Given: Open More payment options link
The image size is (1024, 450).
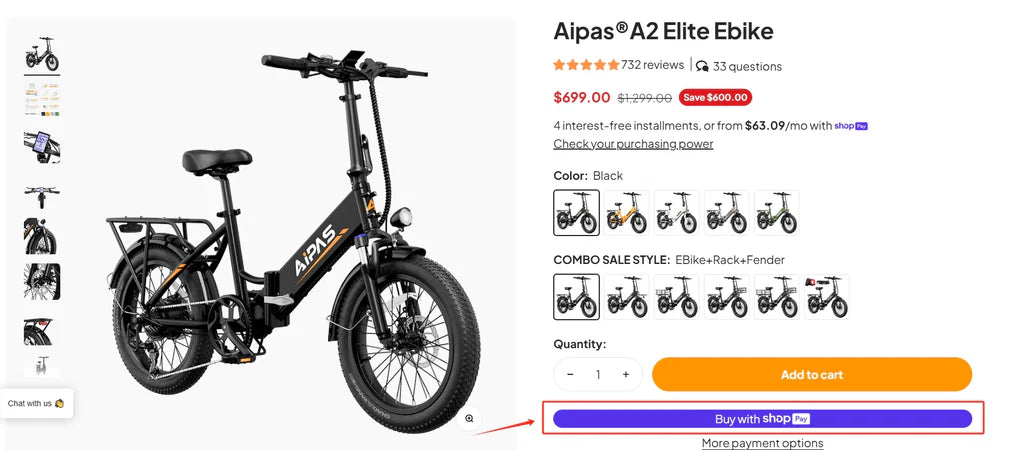Looking at the screenshot, I should click(762, 443).
